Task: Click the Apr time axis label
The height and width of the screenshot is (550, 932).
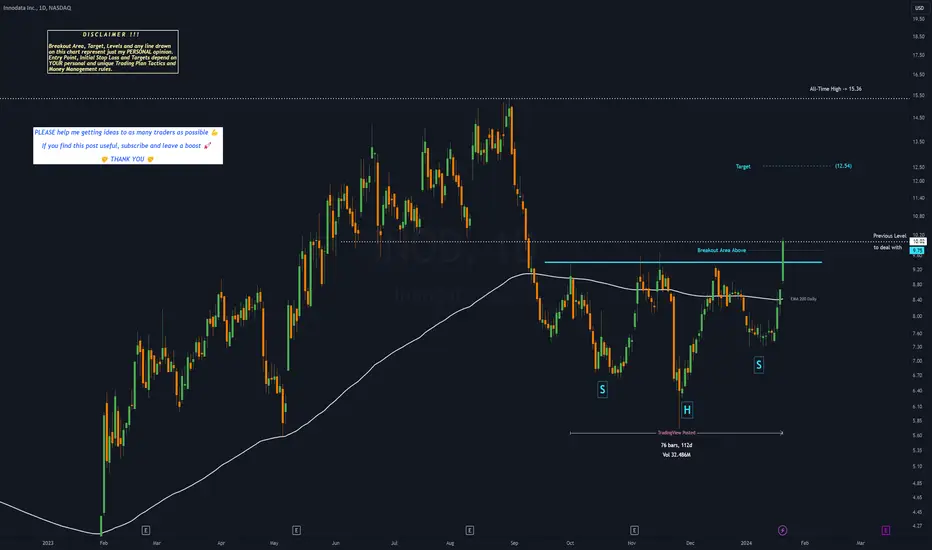Action: [221, 543]
